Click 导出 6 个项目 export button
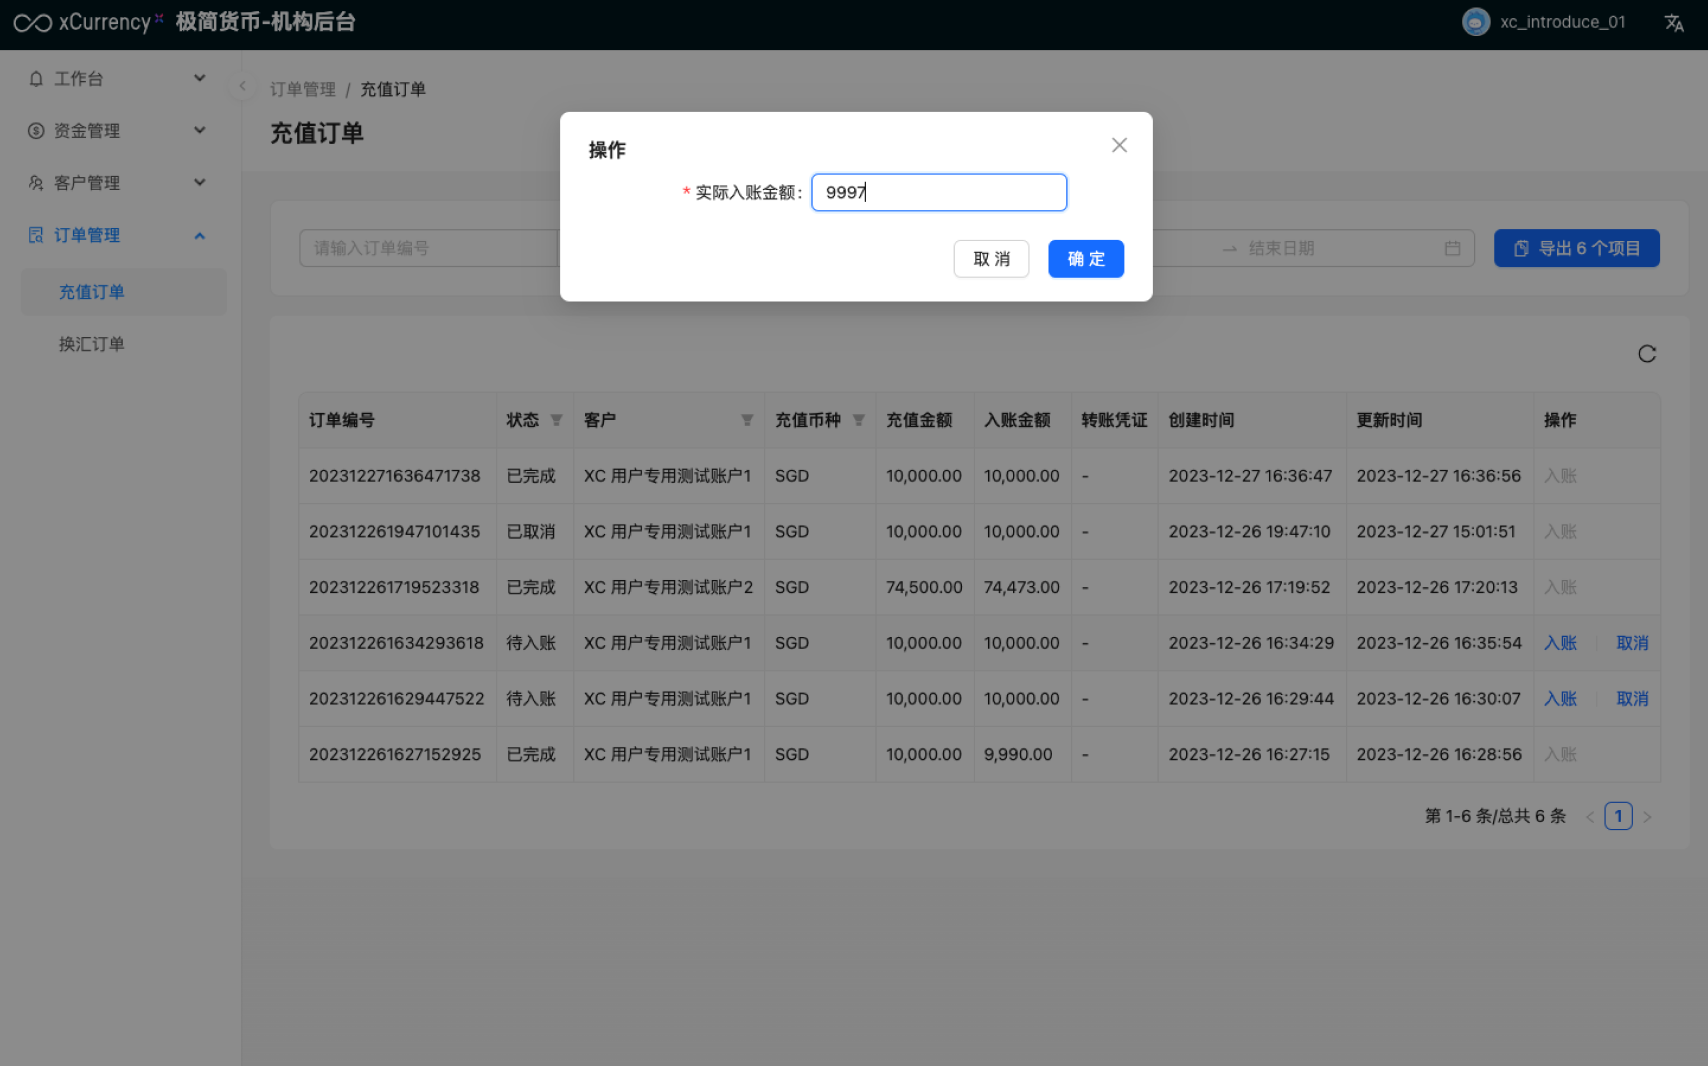1708x1066 pixels. [1576, 248]
